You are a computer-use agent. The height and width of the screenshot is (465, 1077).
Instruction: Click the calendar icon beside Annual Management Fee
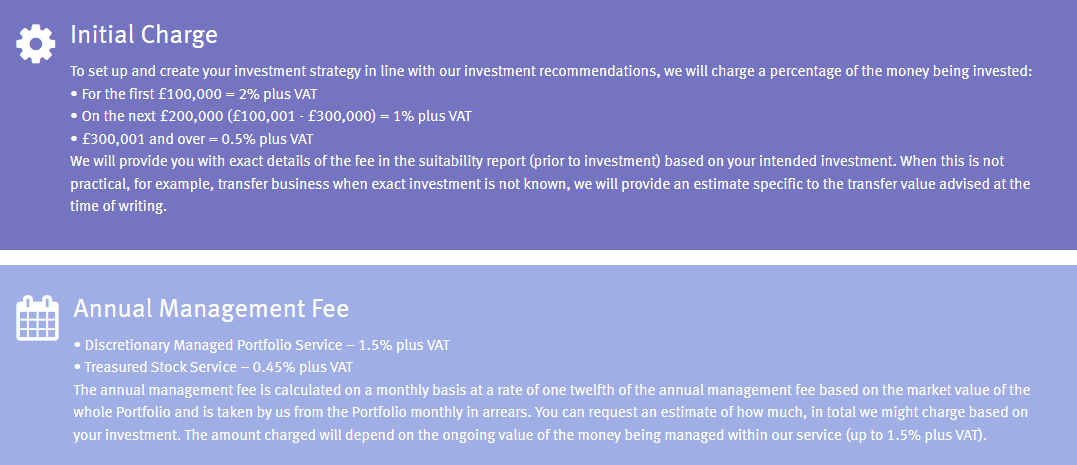click(x=37, y=318)
